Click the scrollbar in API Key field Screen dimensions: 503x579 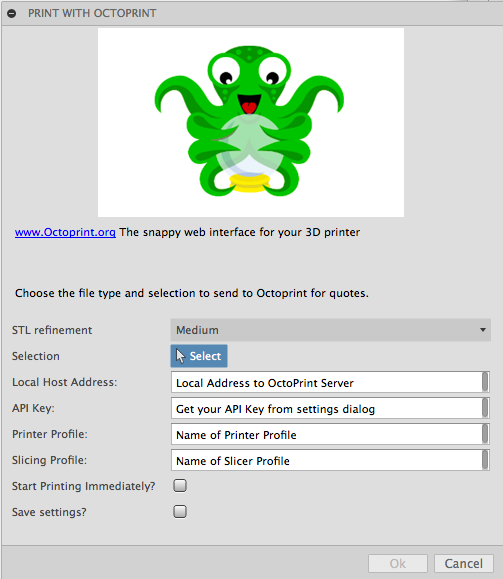point(485,408)
